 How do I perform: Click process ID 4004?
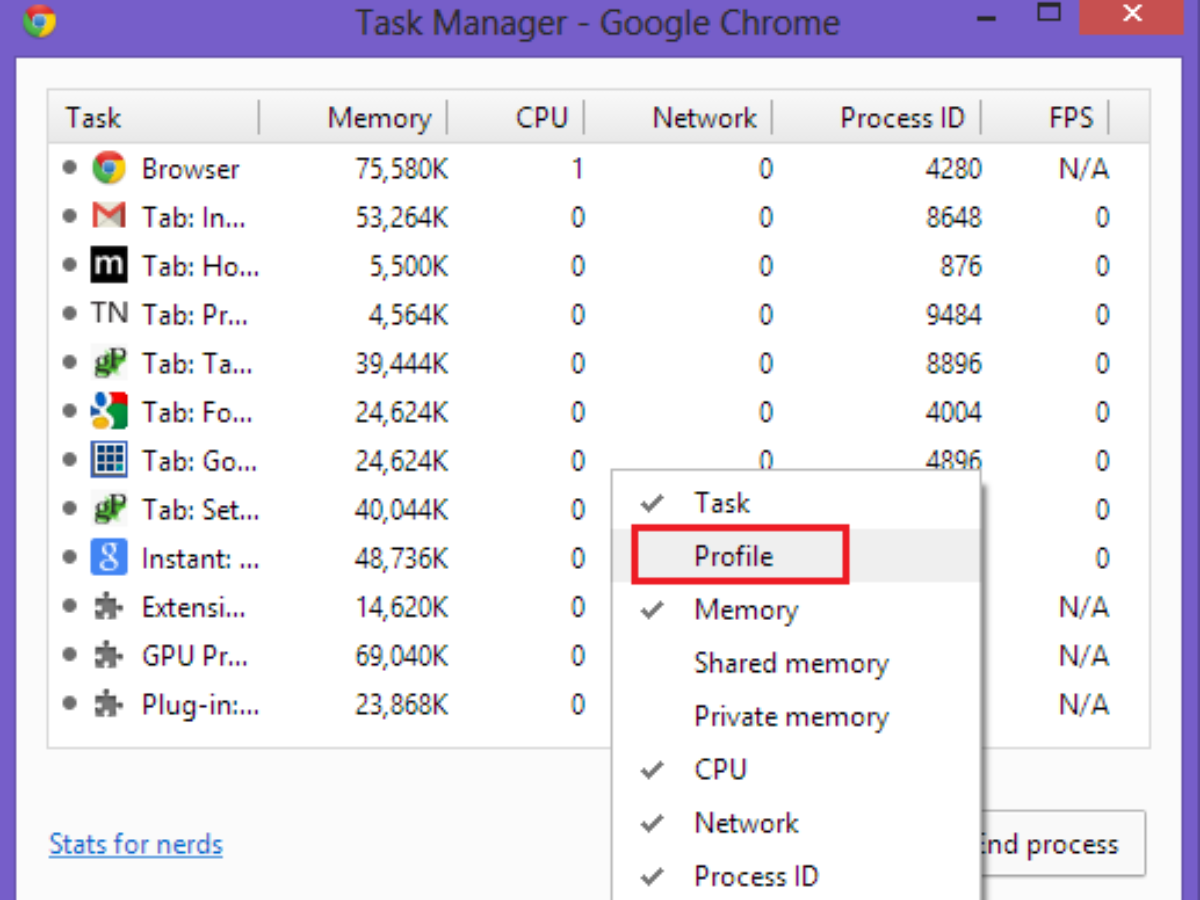954,412
